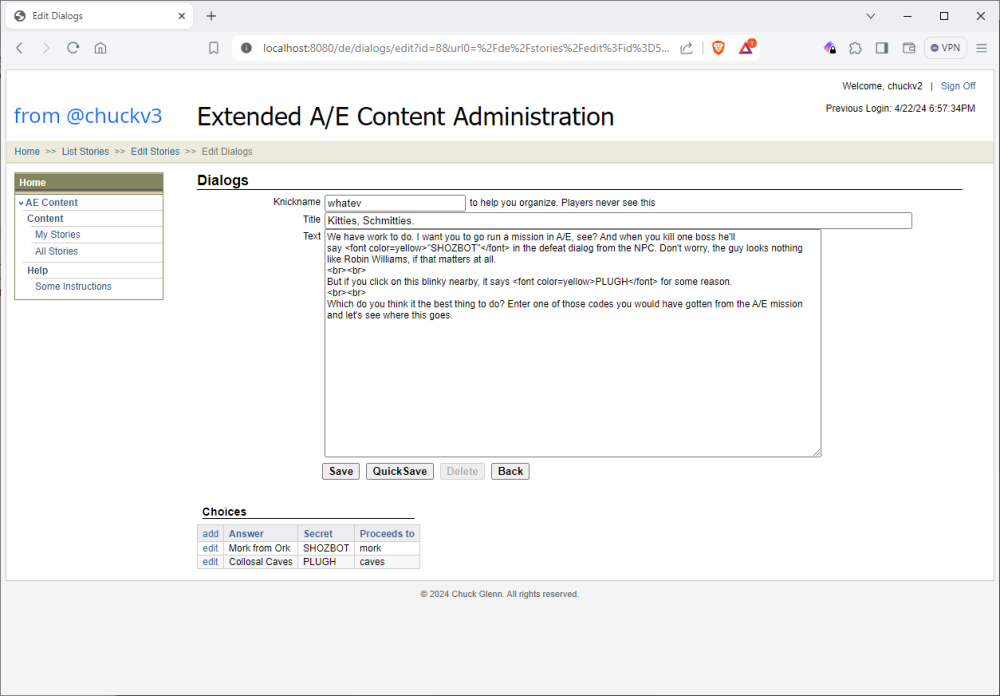The image size is (1000, 696).
Task: Open the browser hamburger menu
Action: click(982, 48)
